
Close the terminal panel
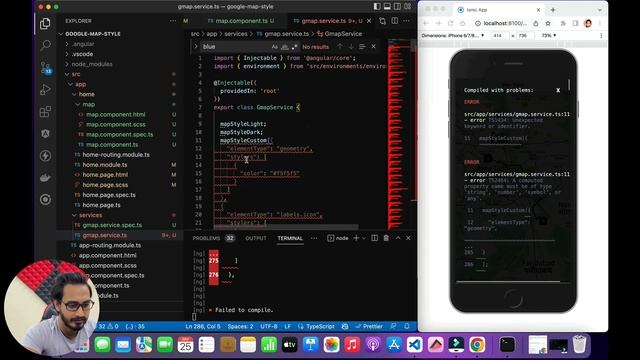(408, 238)
